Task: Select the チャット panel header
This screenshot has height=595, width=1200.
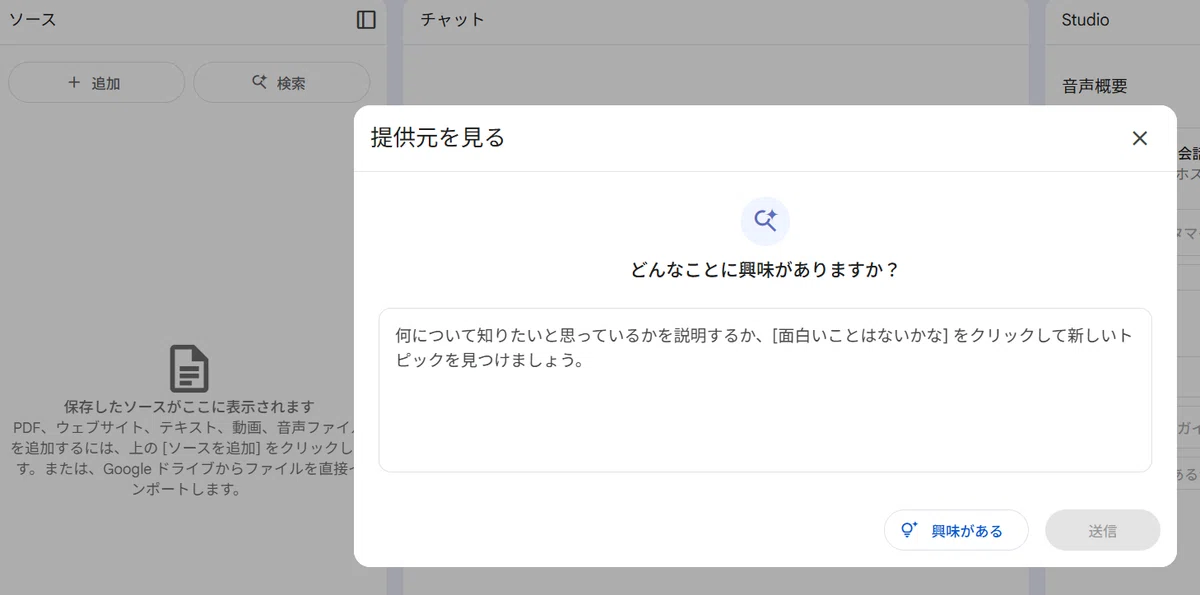Action: pyautogui.click(x=453, y=19)
